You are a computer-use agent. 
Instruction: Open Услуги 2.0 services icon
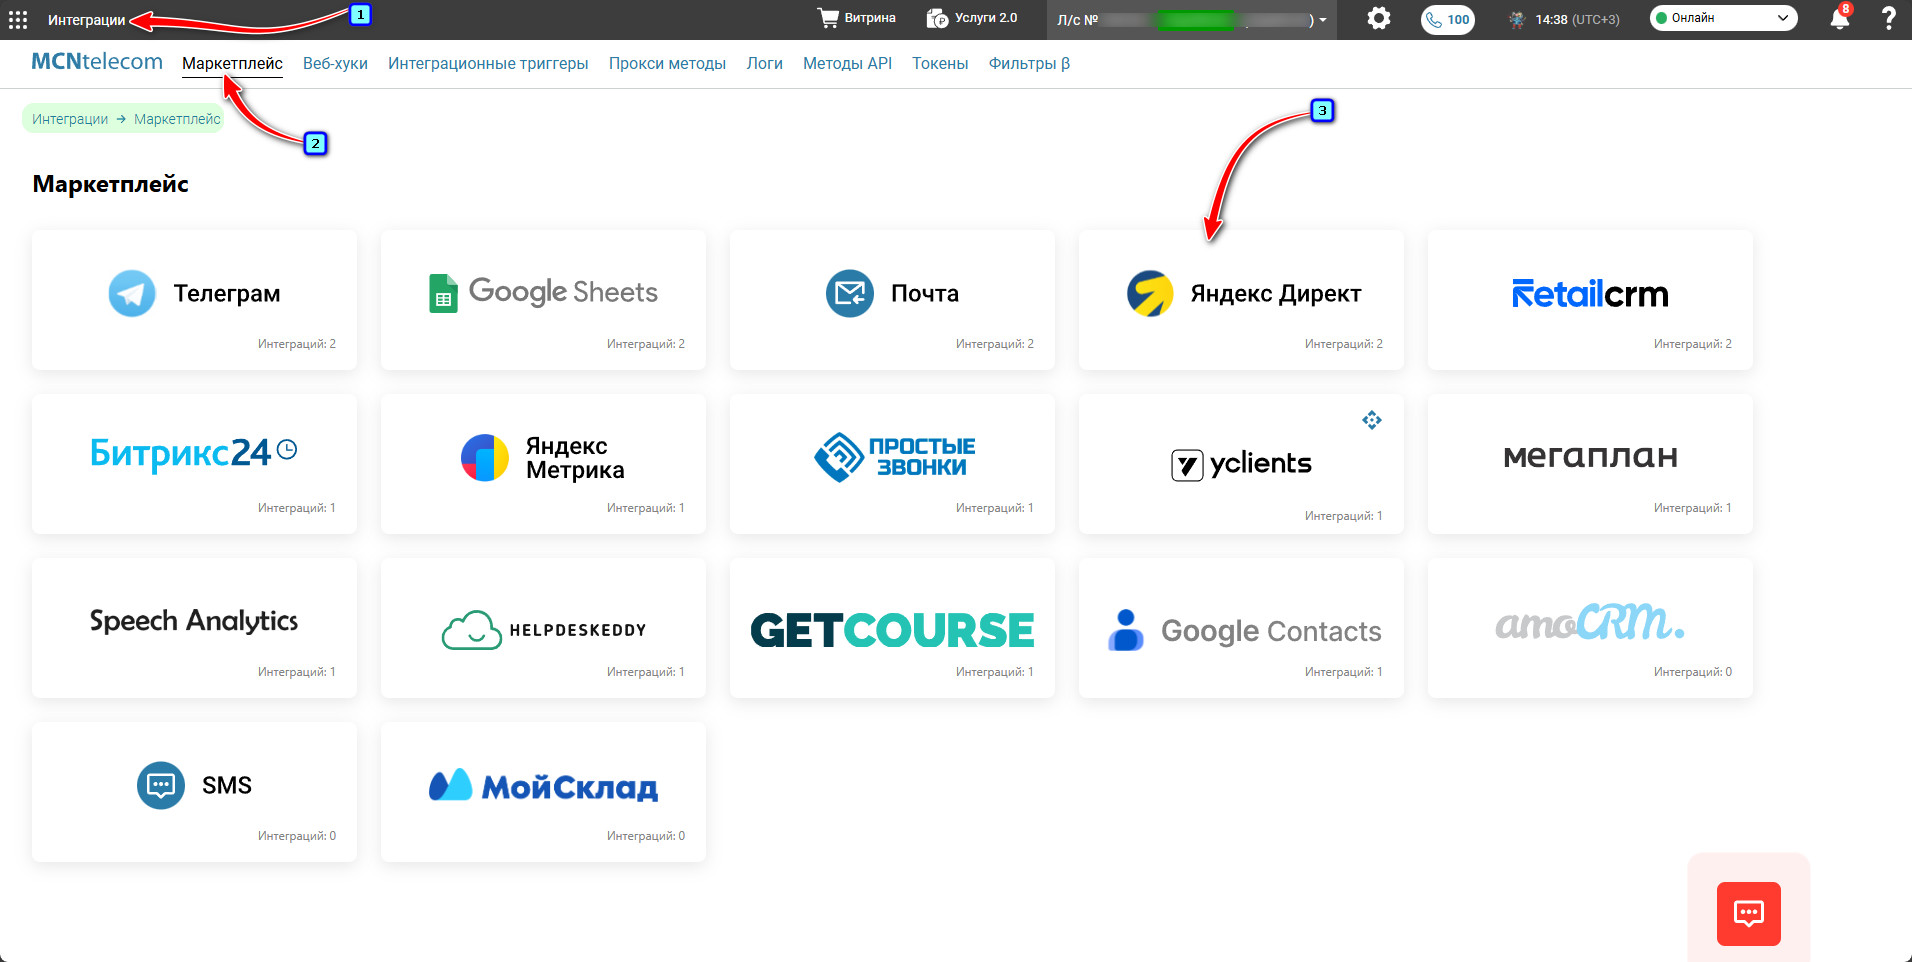tap(937, 18)
